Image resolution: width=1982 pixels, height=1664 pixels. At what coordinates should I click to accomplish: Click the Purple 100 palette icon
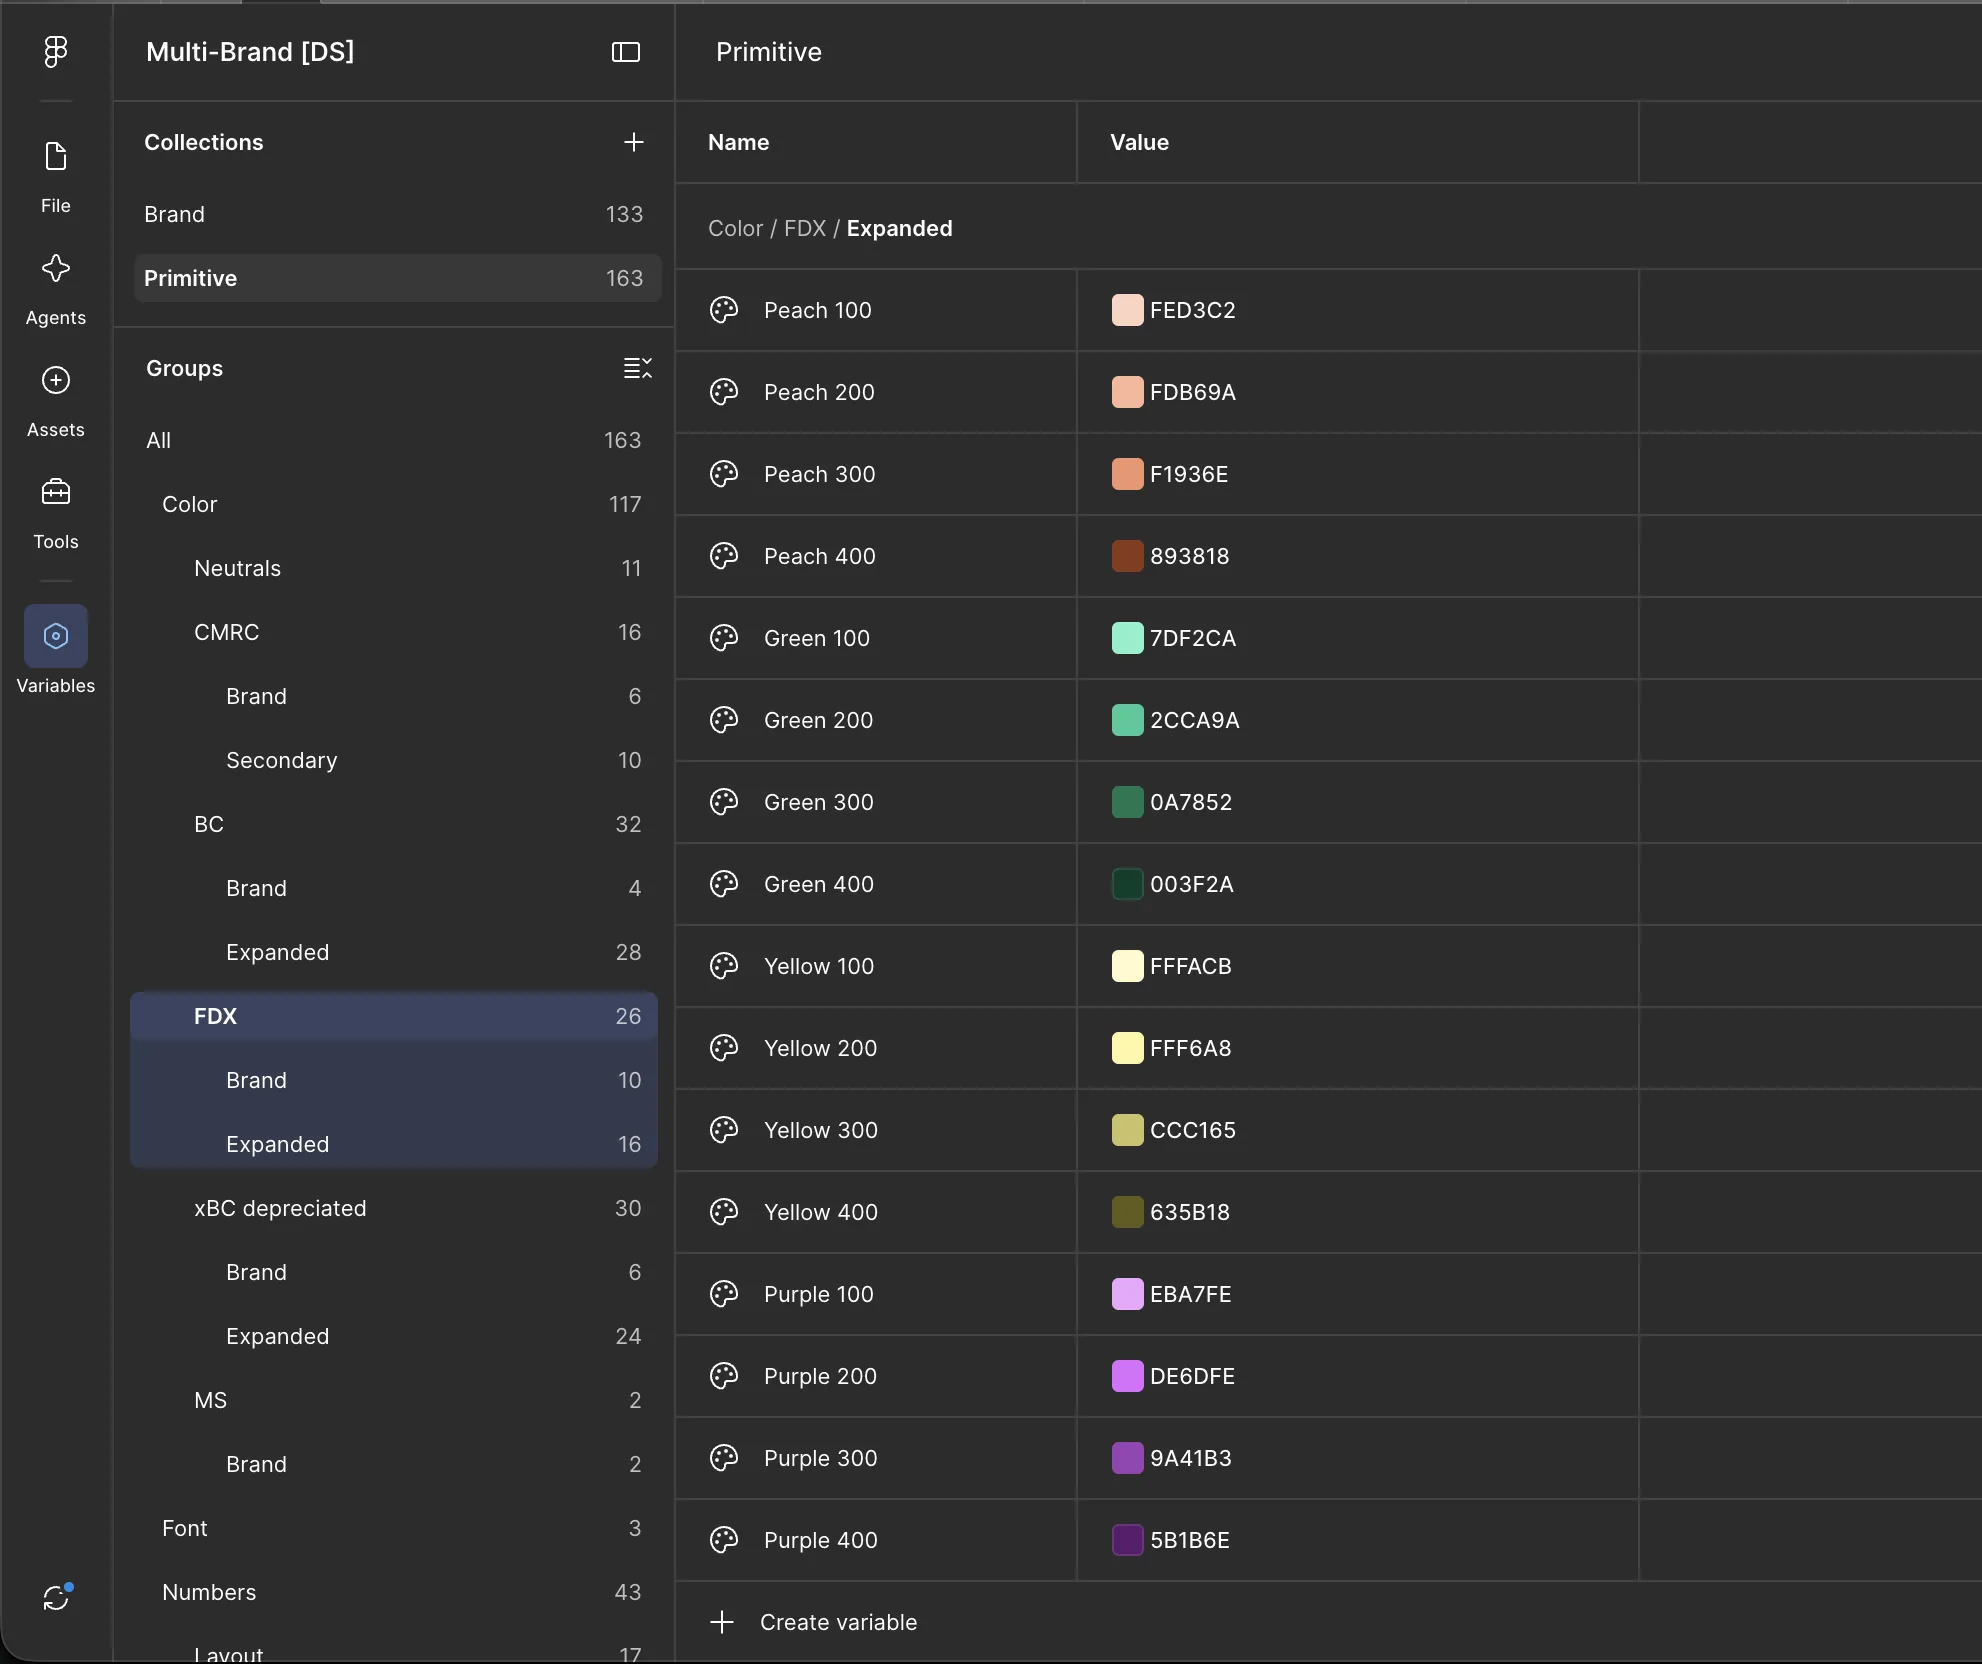click(x=724, y=1294)
